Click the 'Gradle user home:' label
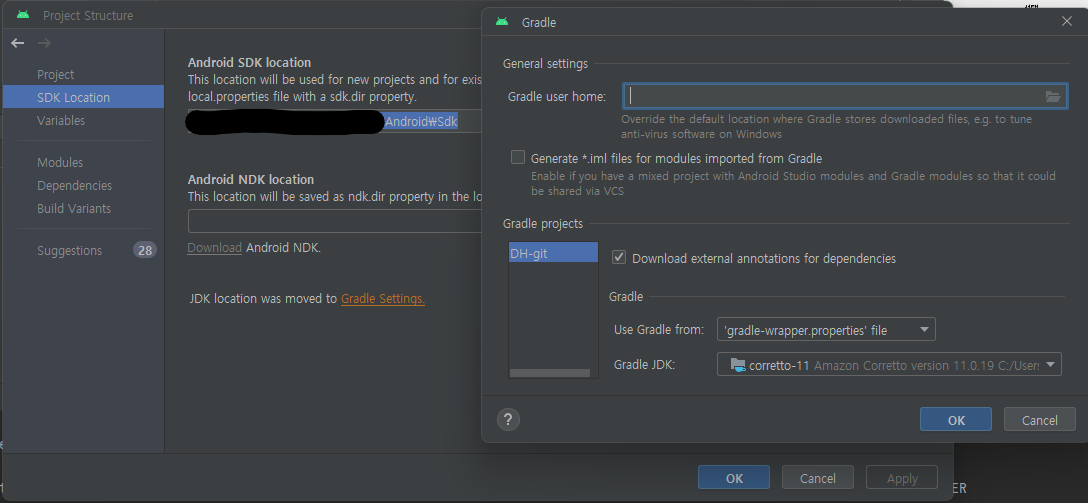 click(x=557, y=96)
